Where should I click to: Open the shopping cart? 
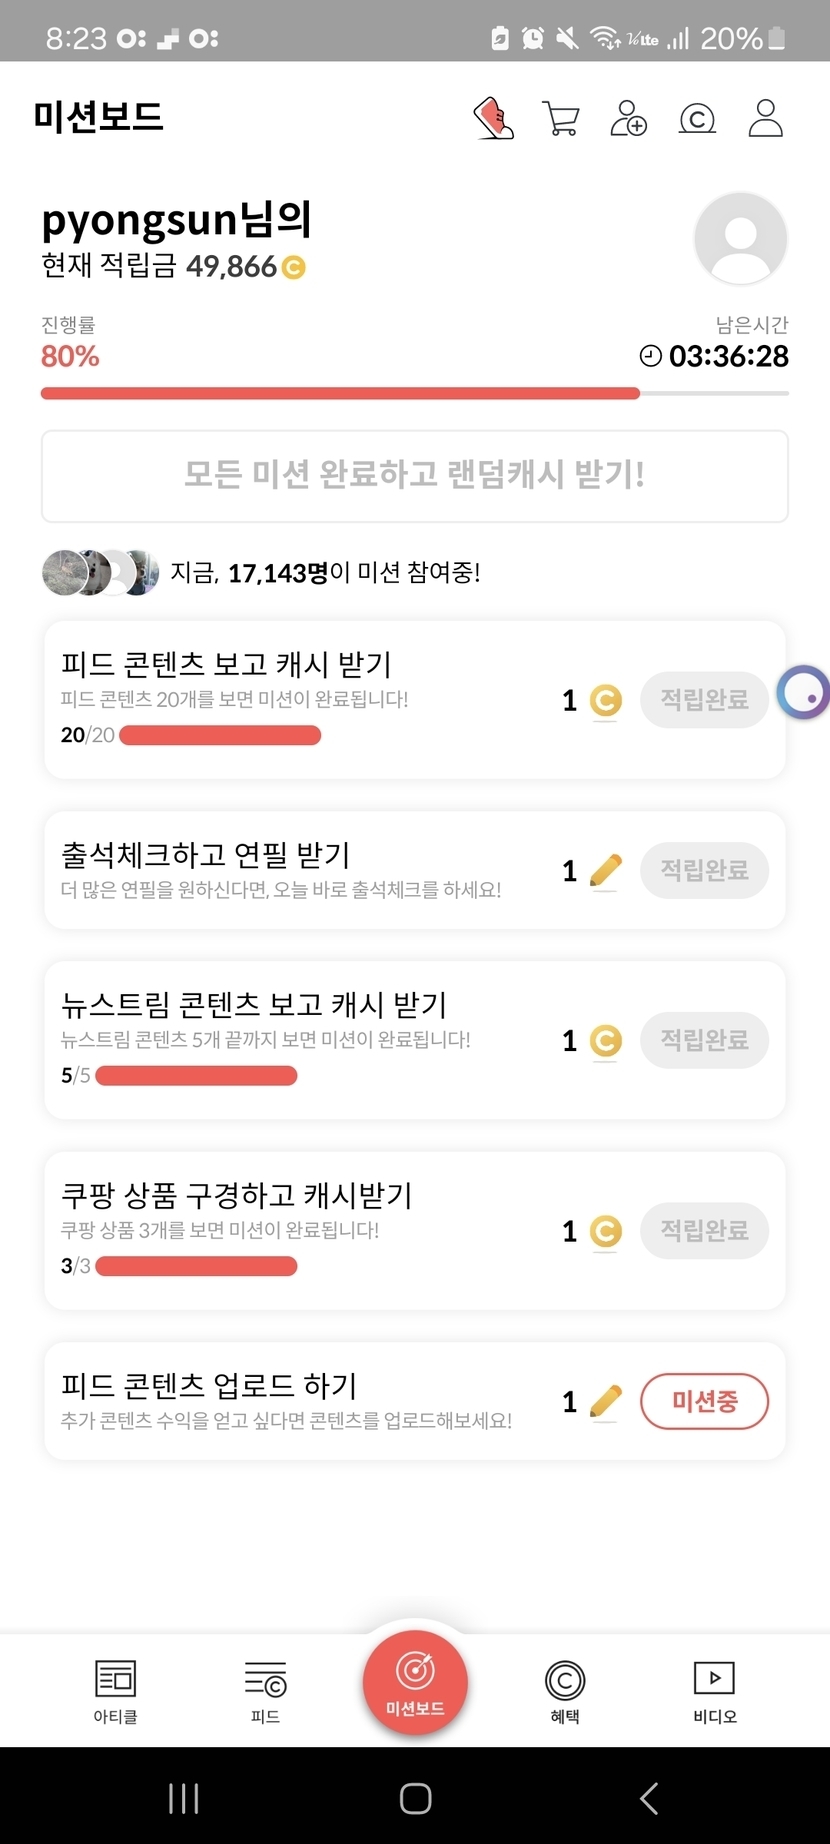point(560,118)
